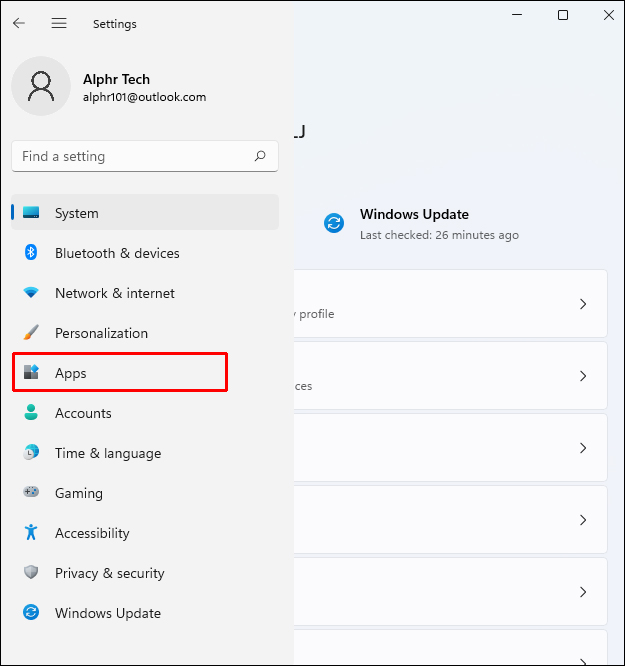The width and height of the screenshot is (625, 666).
Task: Type in the Find a setting box
Action: click(x=130, y=156)
